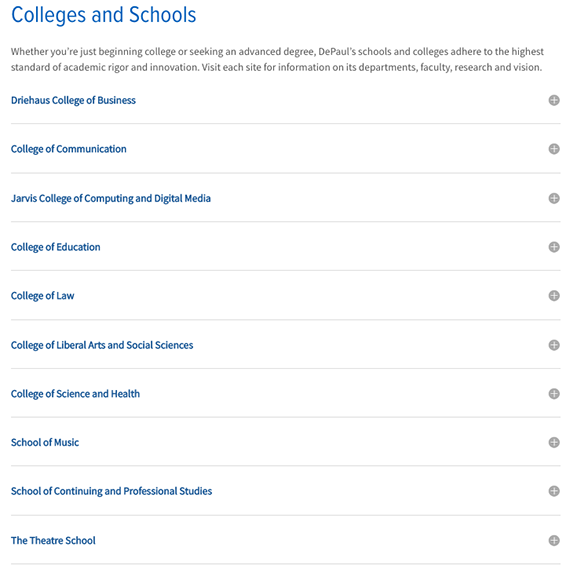Click plus icon beside School of Music
This screenshot has height=569, width=570.
[554, 442]
